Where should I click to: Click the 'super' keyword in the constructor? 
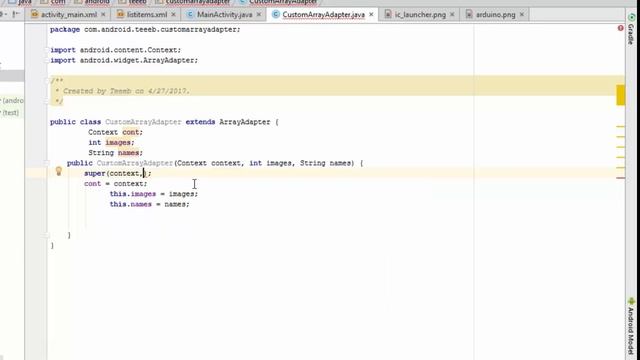pos(95,173)
